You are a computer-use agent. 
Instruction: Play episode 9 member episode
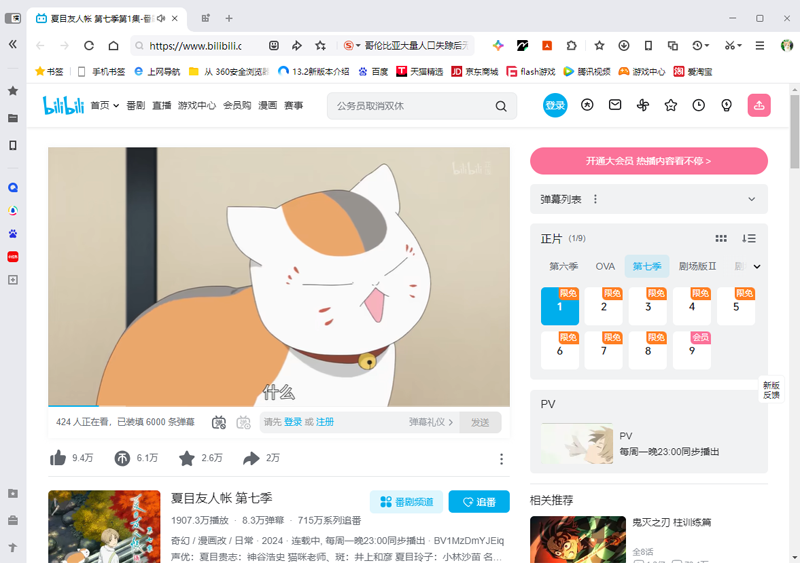[692, 350]
